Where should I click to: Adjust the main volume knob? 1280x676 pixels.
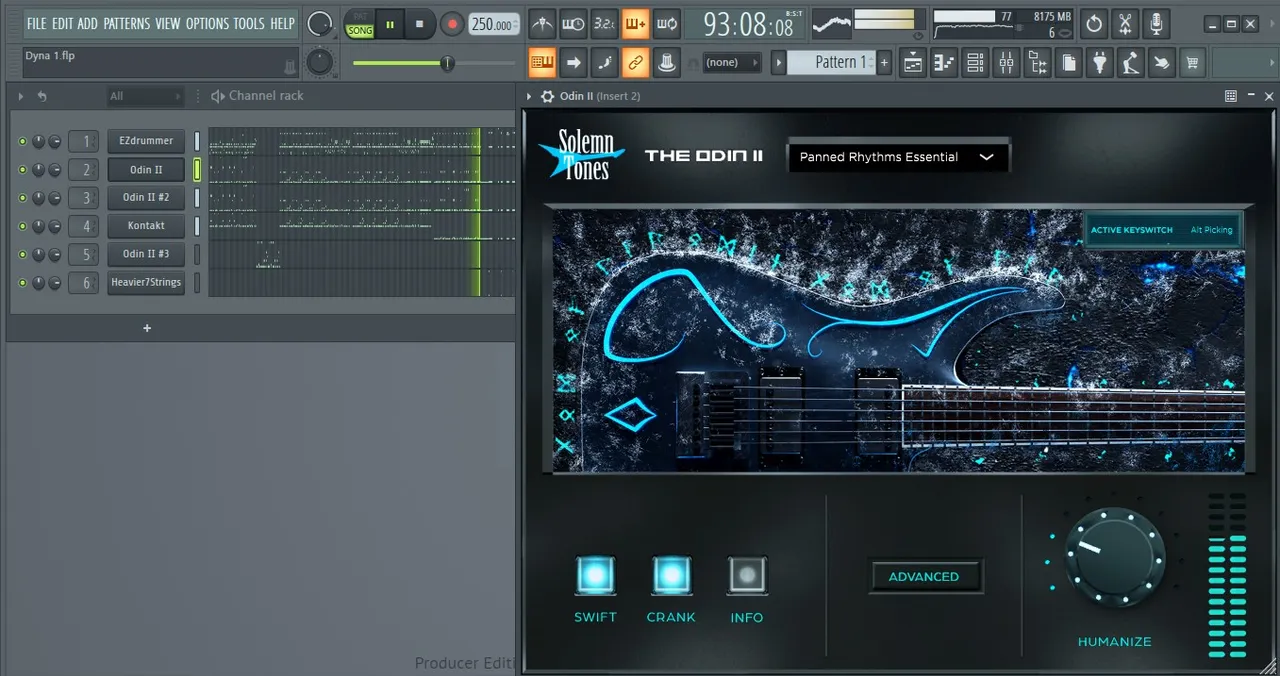tap(320, 23)
